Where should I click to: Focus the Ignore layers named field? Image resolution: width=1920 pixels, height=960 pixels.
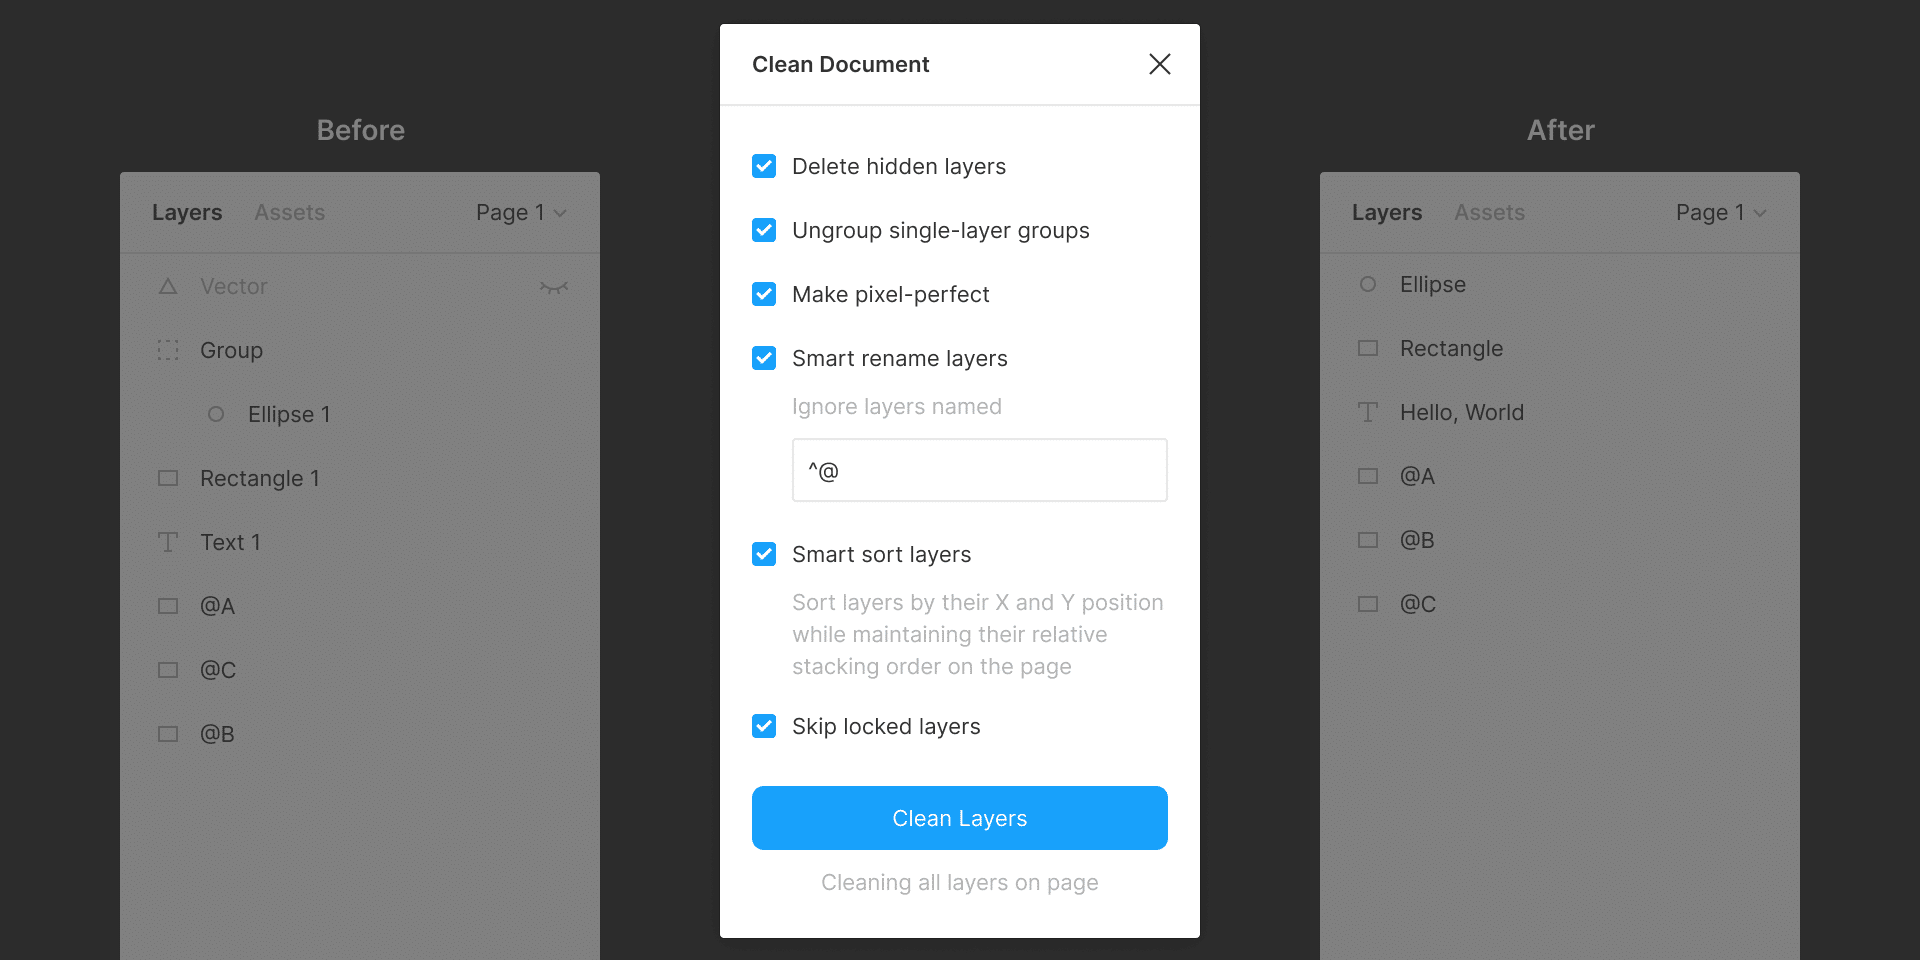coord(980,470)
